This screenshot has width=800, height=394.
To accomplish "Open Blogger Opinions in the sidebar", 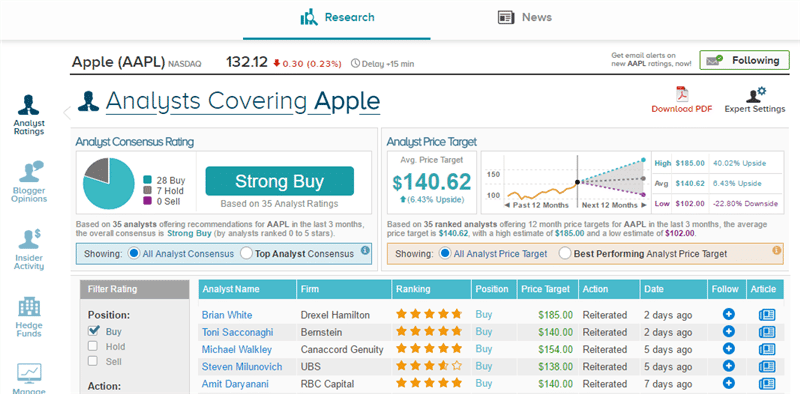I will click(29, 182).
